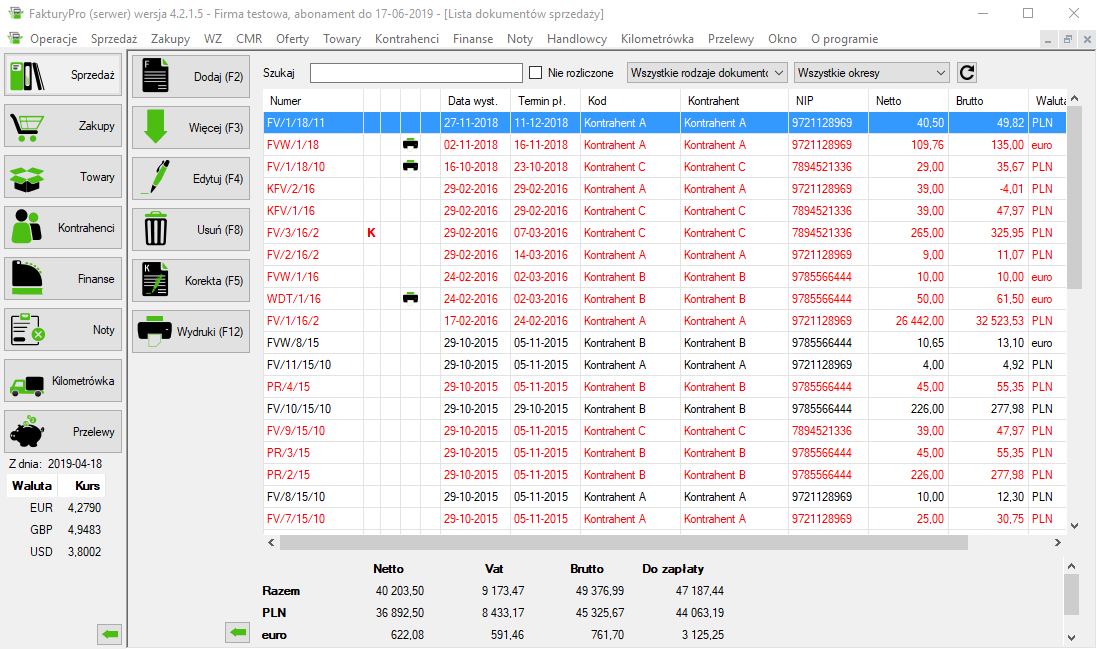Click the Dodaj (F2) button
This screenshot has width=1097, height=649.
[191, 76]
